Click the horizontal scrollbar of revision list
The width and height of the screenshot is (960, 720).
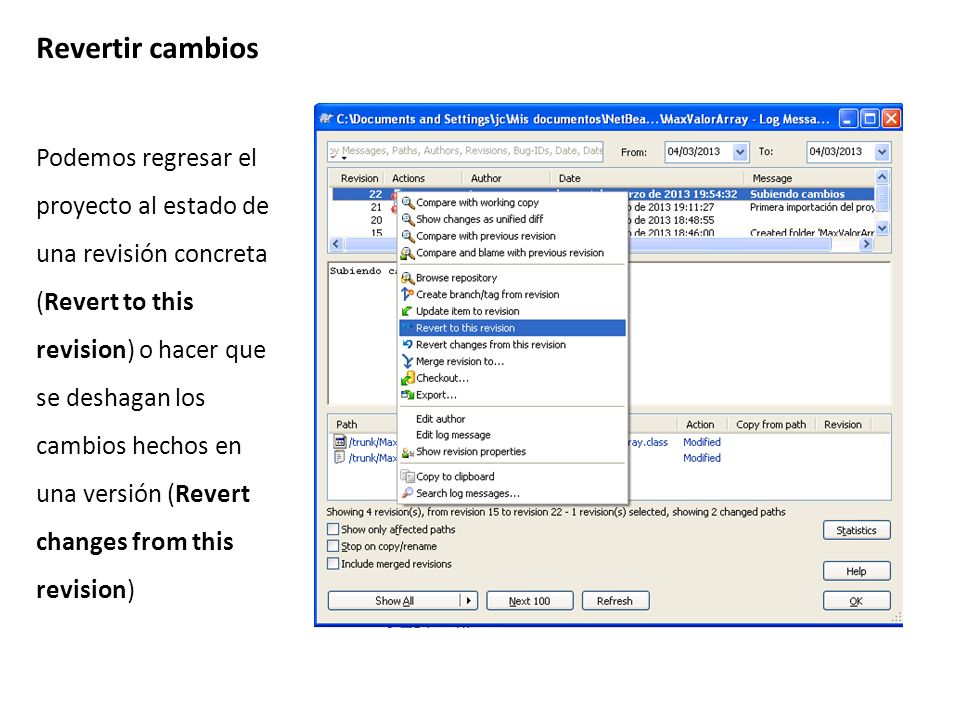(x=600, y=244)
